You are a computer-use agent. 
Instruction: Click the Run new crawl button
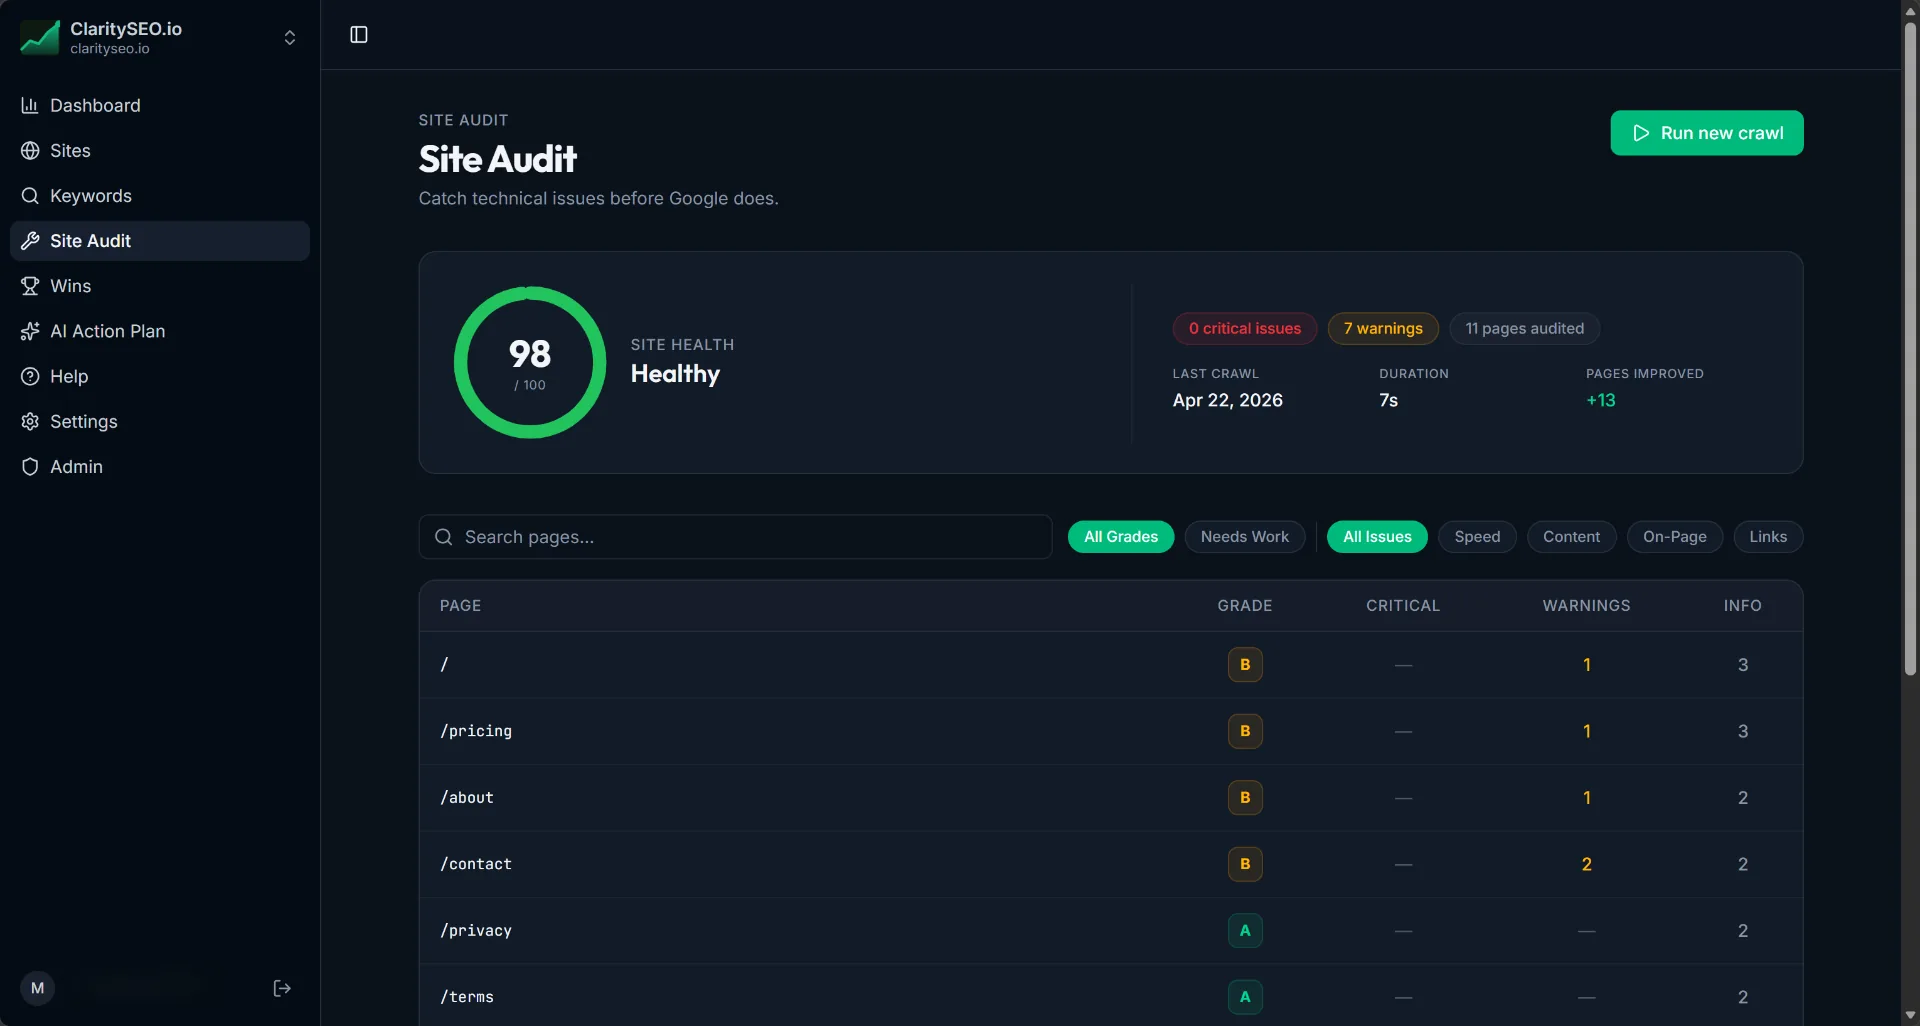pyautogui.click(x=1707, y=133)
